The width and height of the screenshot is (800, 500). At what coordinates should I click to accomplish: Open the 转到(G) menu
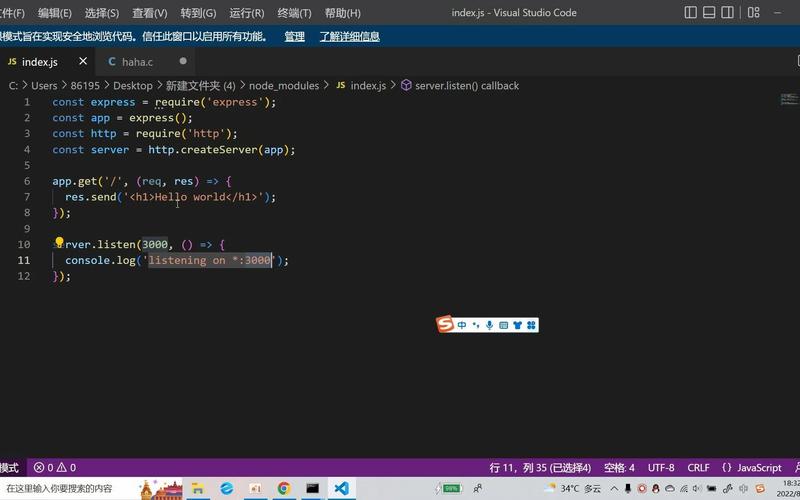(x=198, y=13)
